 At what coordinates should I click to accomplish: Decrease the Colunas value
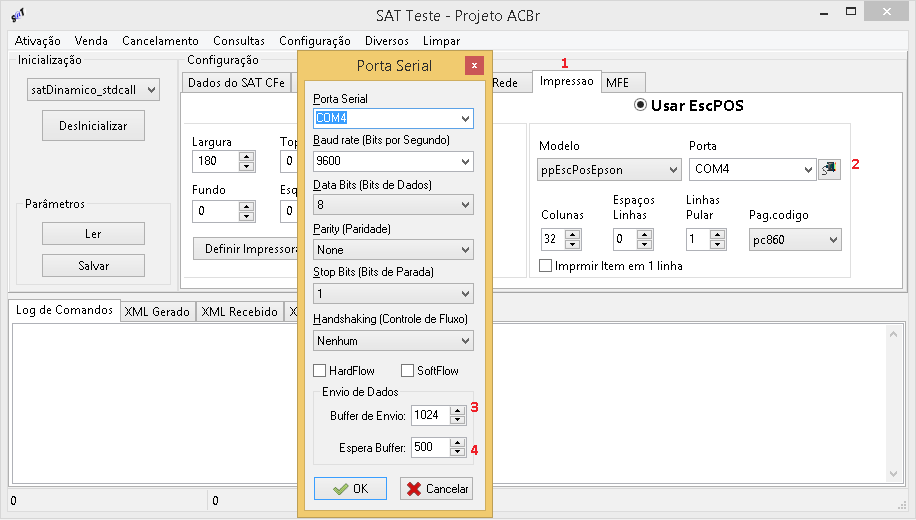point(572,244)
